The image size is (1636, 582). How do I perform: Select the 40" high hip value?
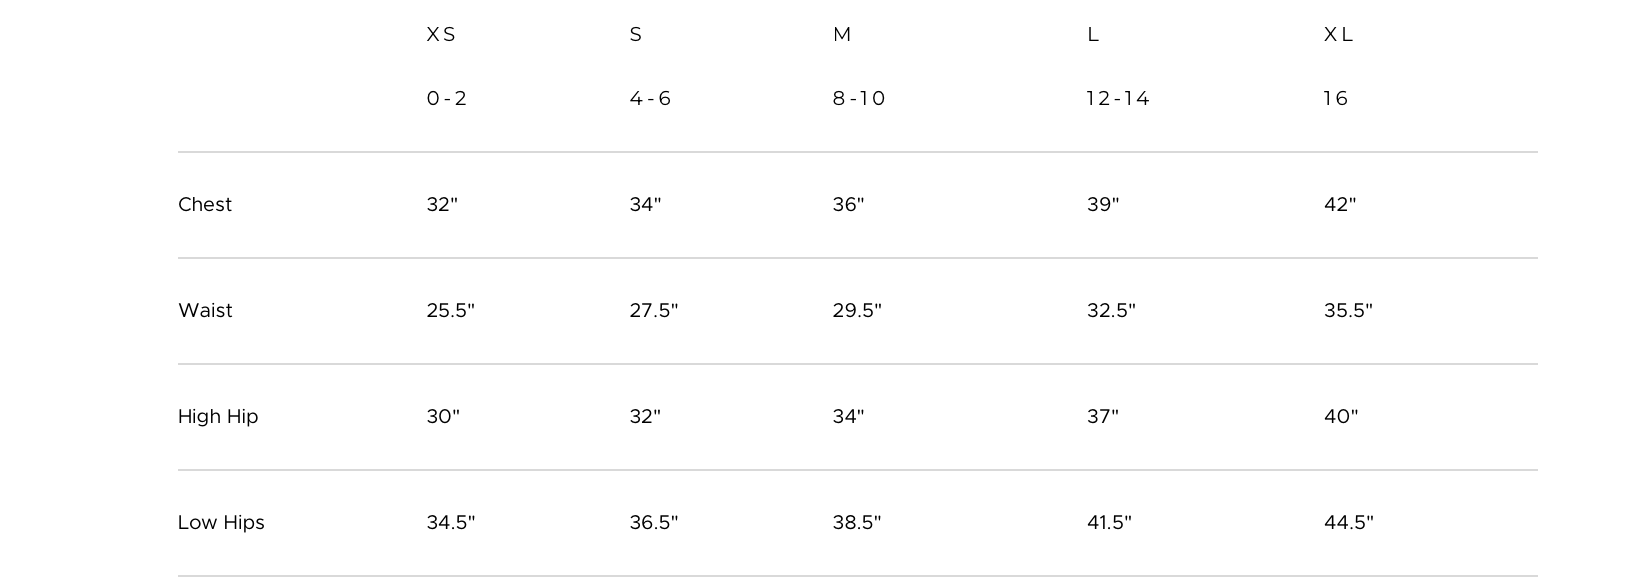[x=1341, y=417]
